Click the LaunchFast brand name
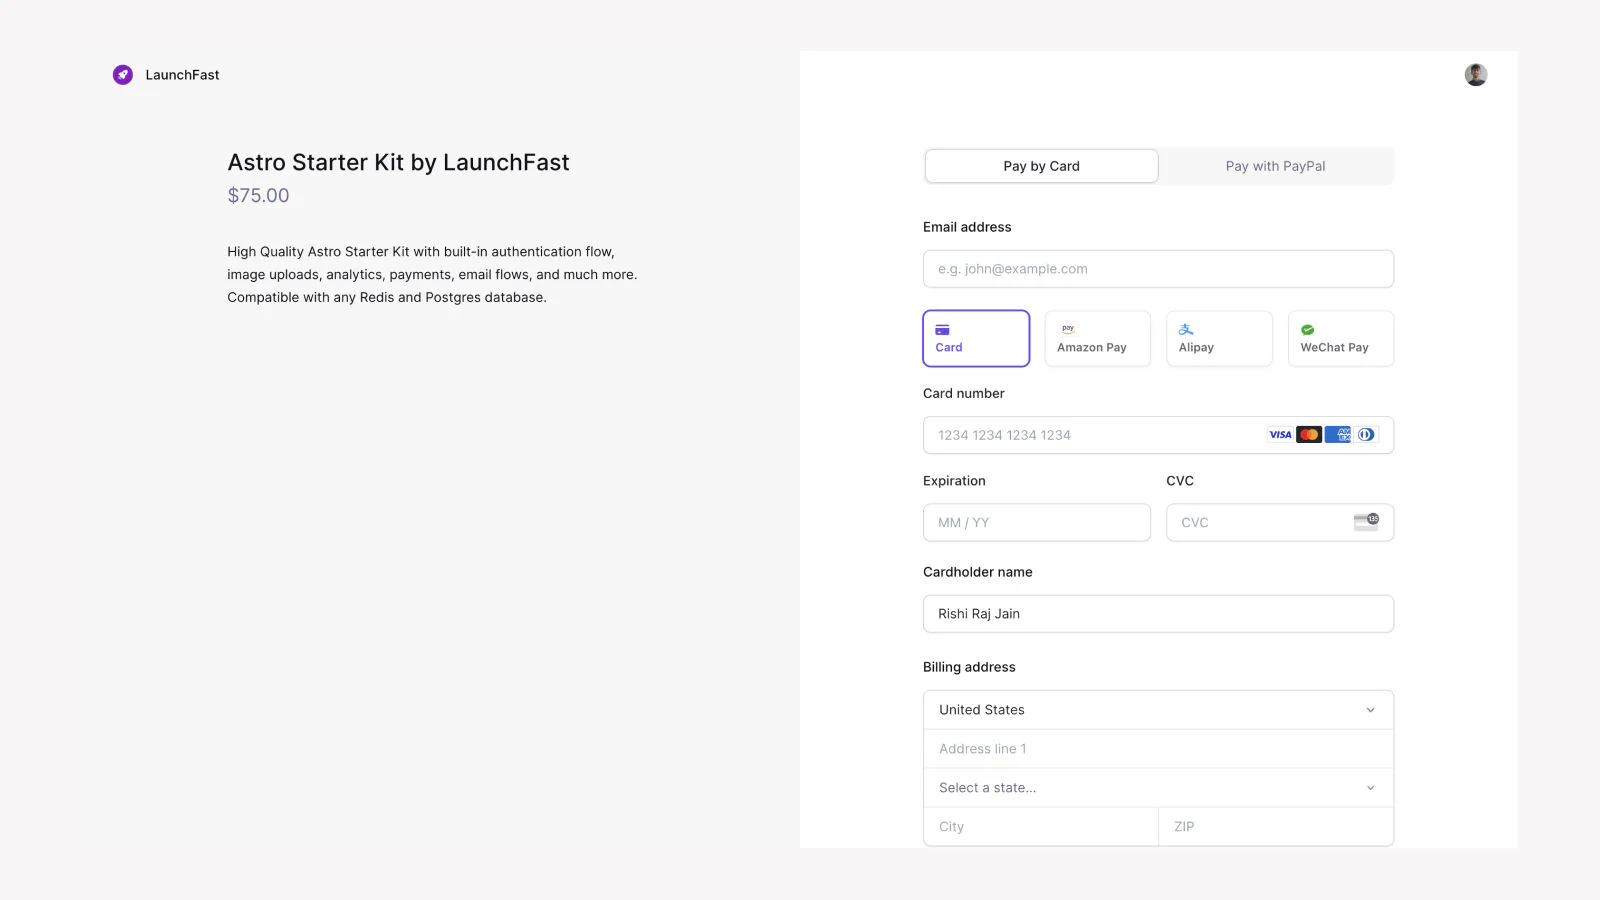Viewport: 1600px width, 900px height. click(182, 74)
